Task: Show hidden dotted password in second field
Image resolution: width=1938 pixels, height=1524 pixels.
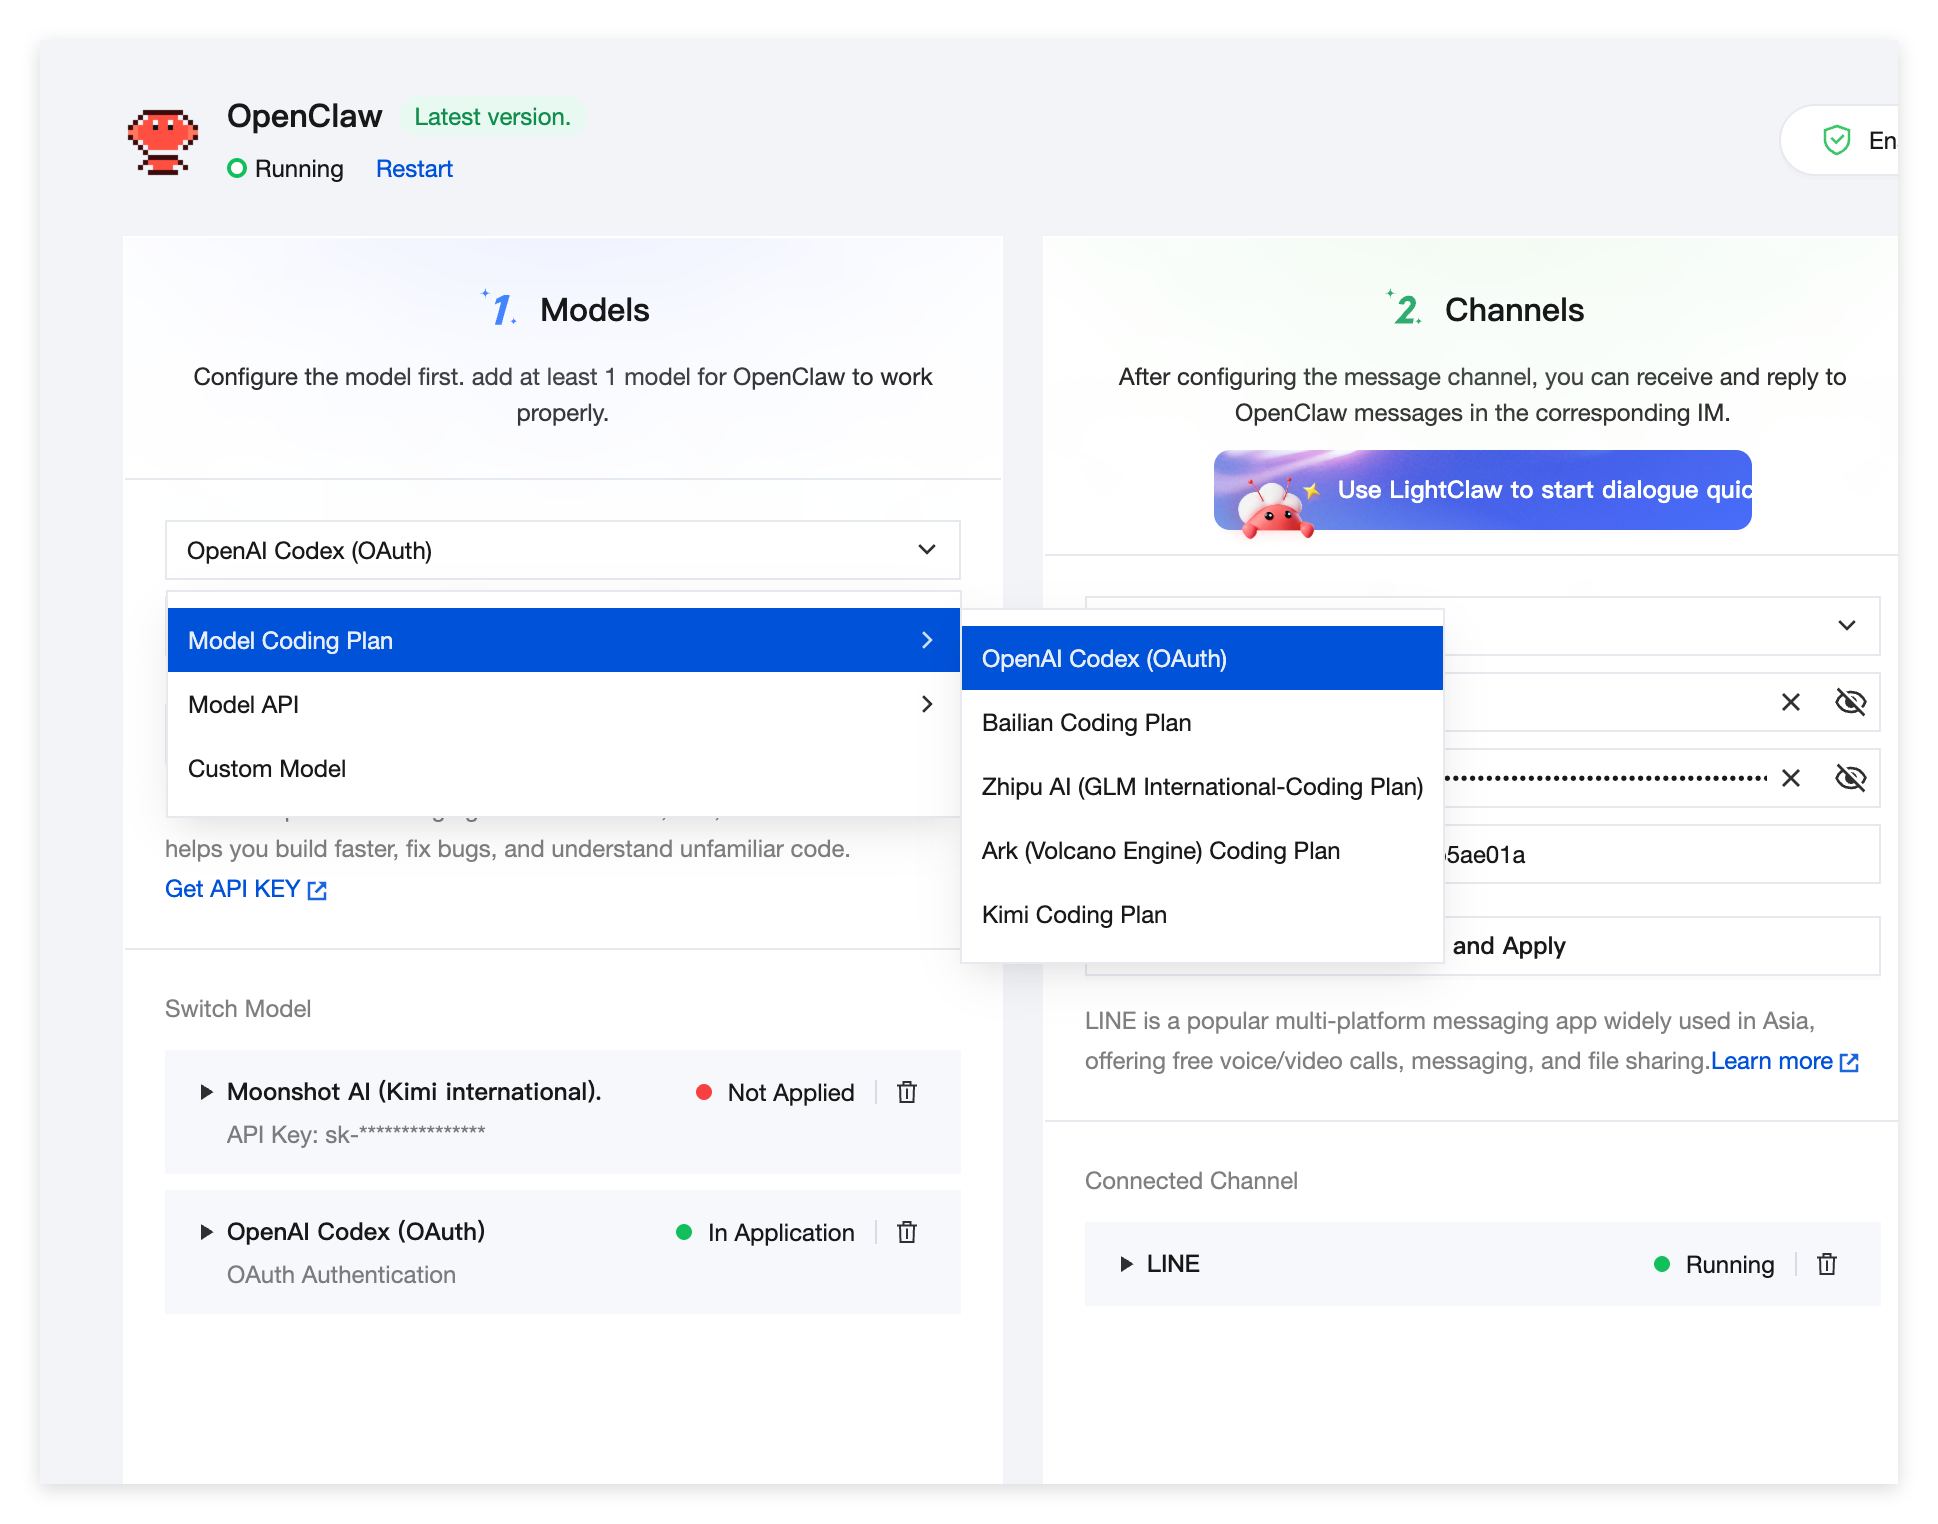Action: (x=1850, y=778)
